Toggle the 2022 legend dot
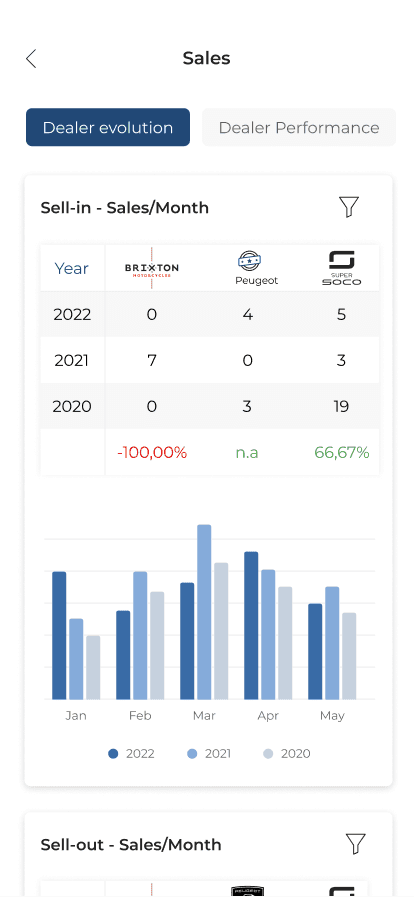The width and height of the screenshot is (414, 897). tap(113, 754)
